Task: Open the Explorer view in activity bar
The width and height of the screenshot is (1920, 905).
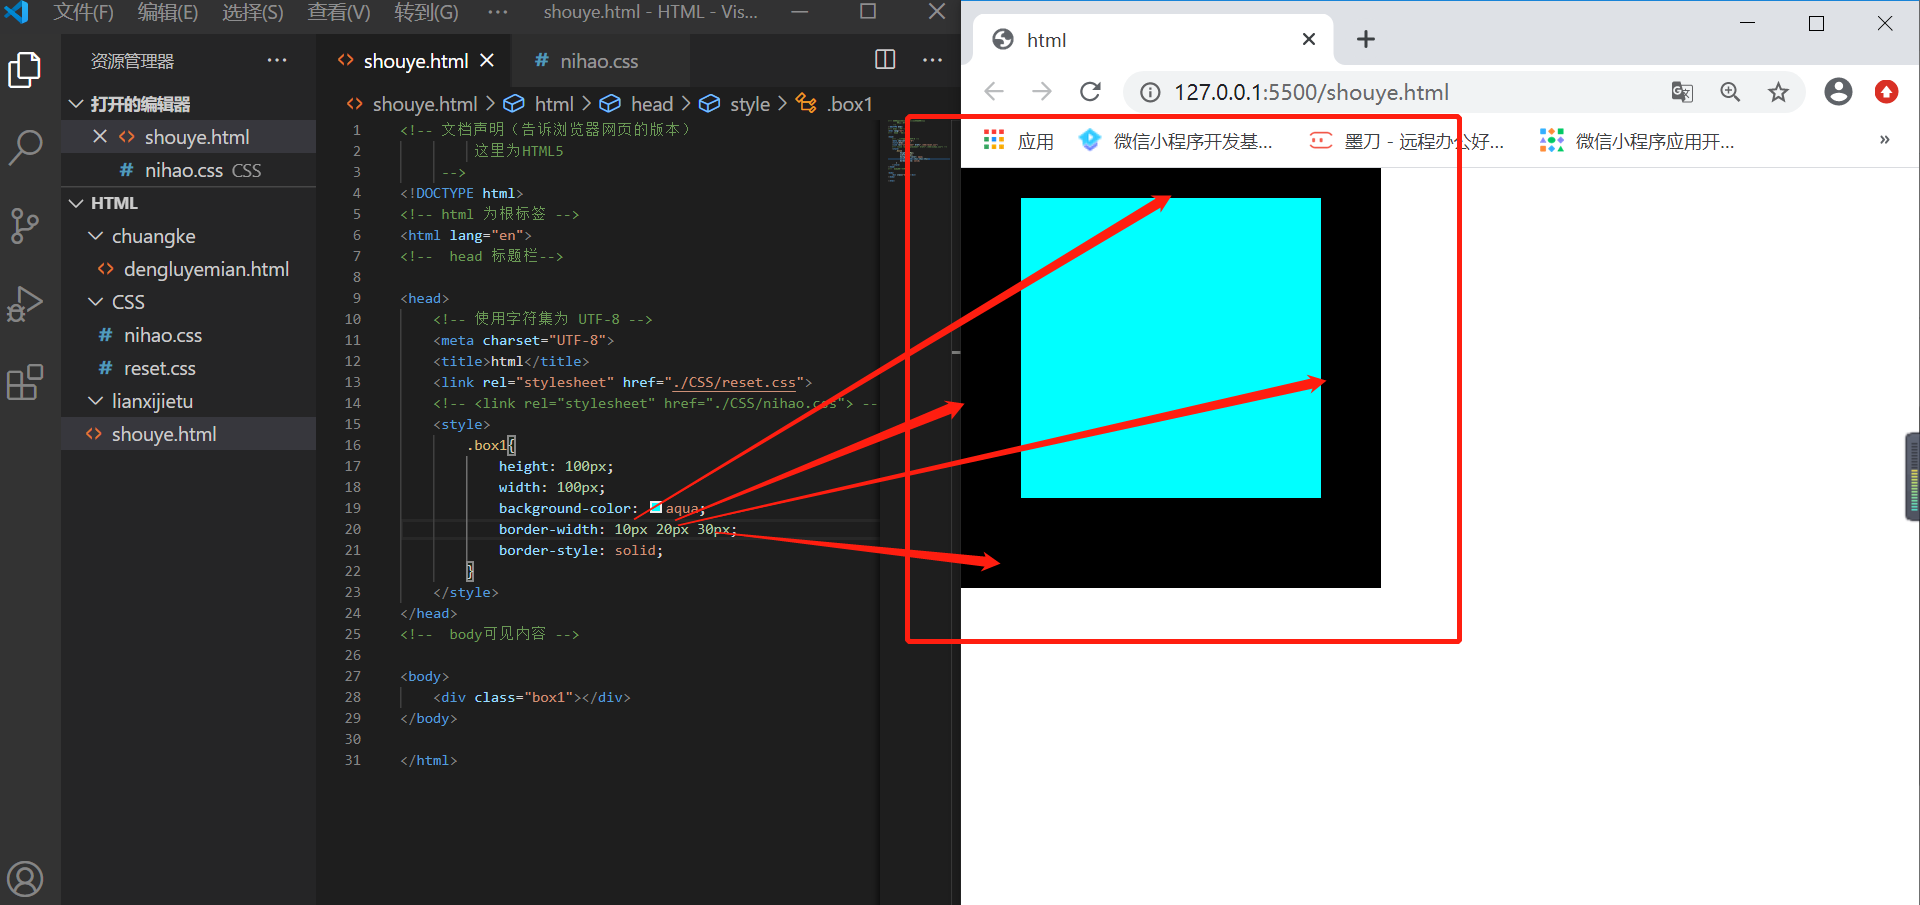Action: pyautogui.click(x=24, y=70)
